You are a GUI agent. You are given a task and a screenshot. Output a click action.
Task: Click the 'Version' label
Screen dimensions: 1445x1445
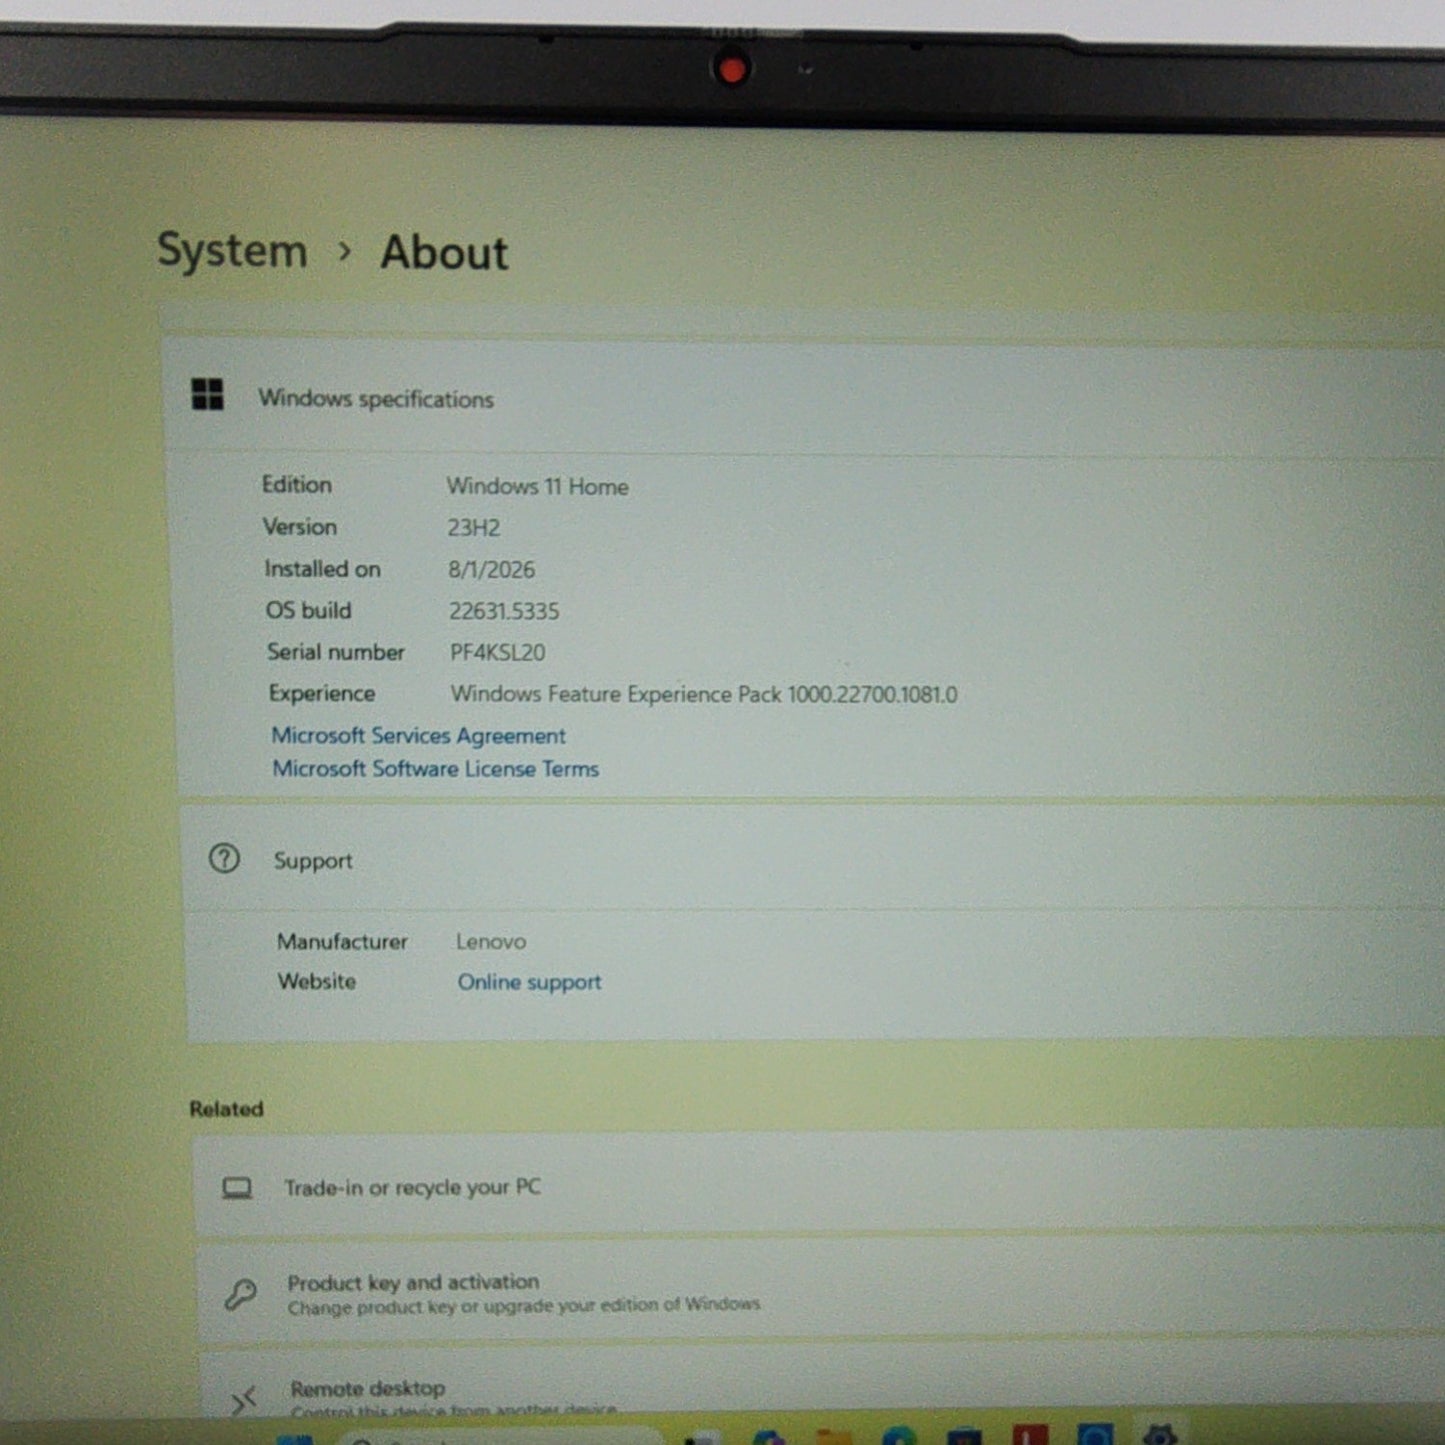click(x=300, y=526)
